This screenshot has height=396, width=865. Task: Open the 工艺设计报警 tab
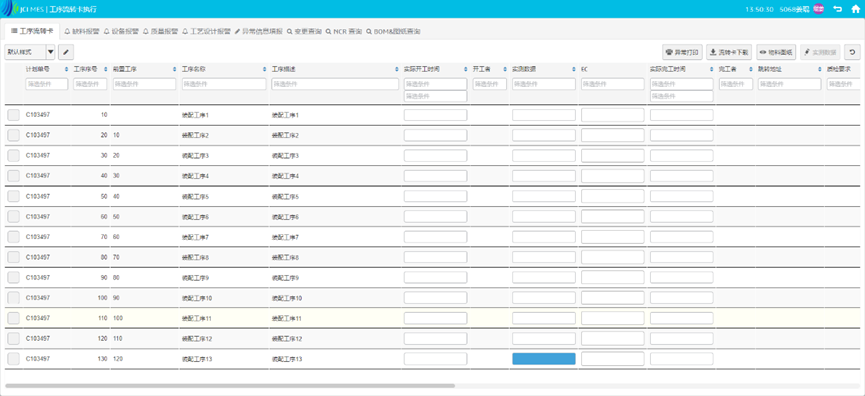[x=206, y=32]
